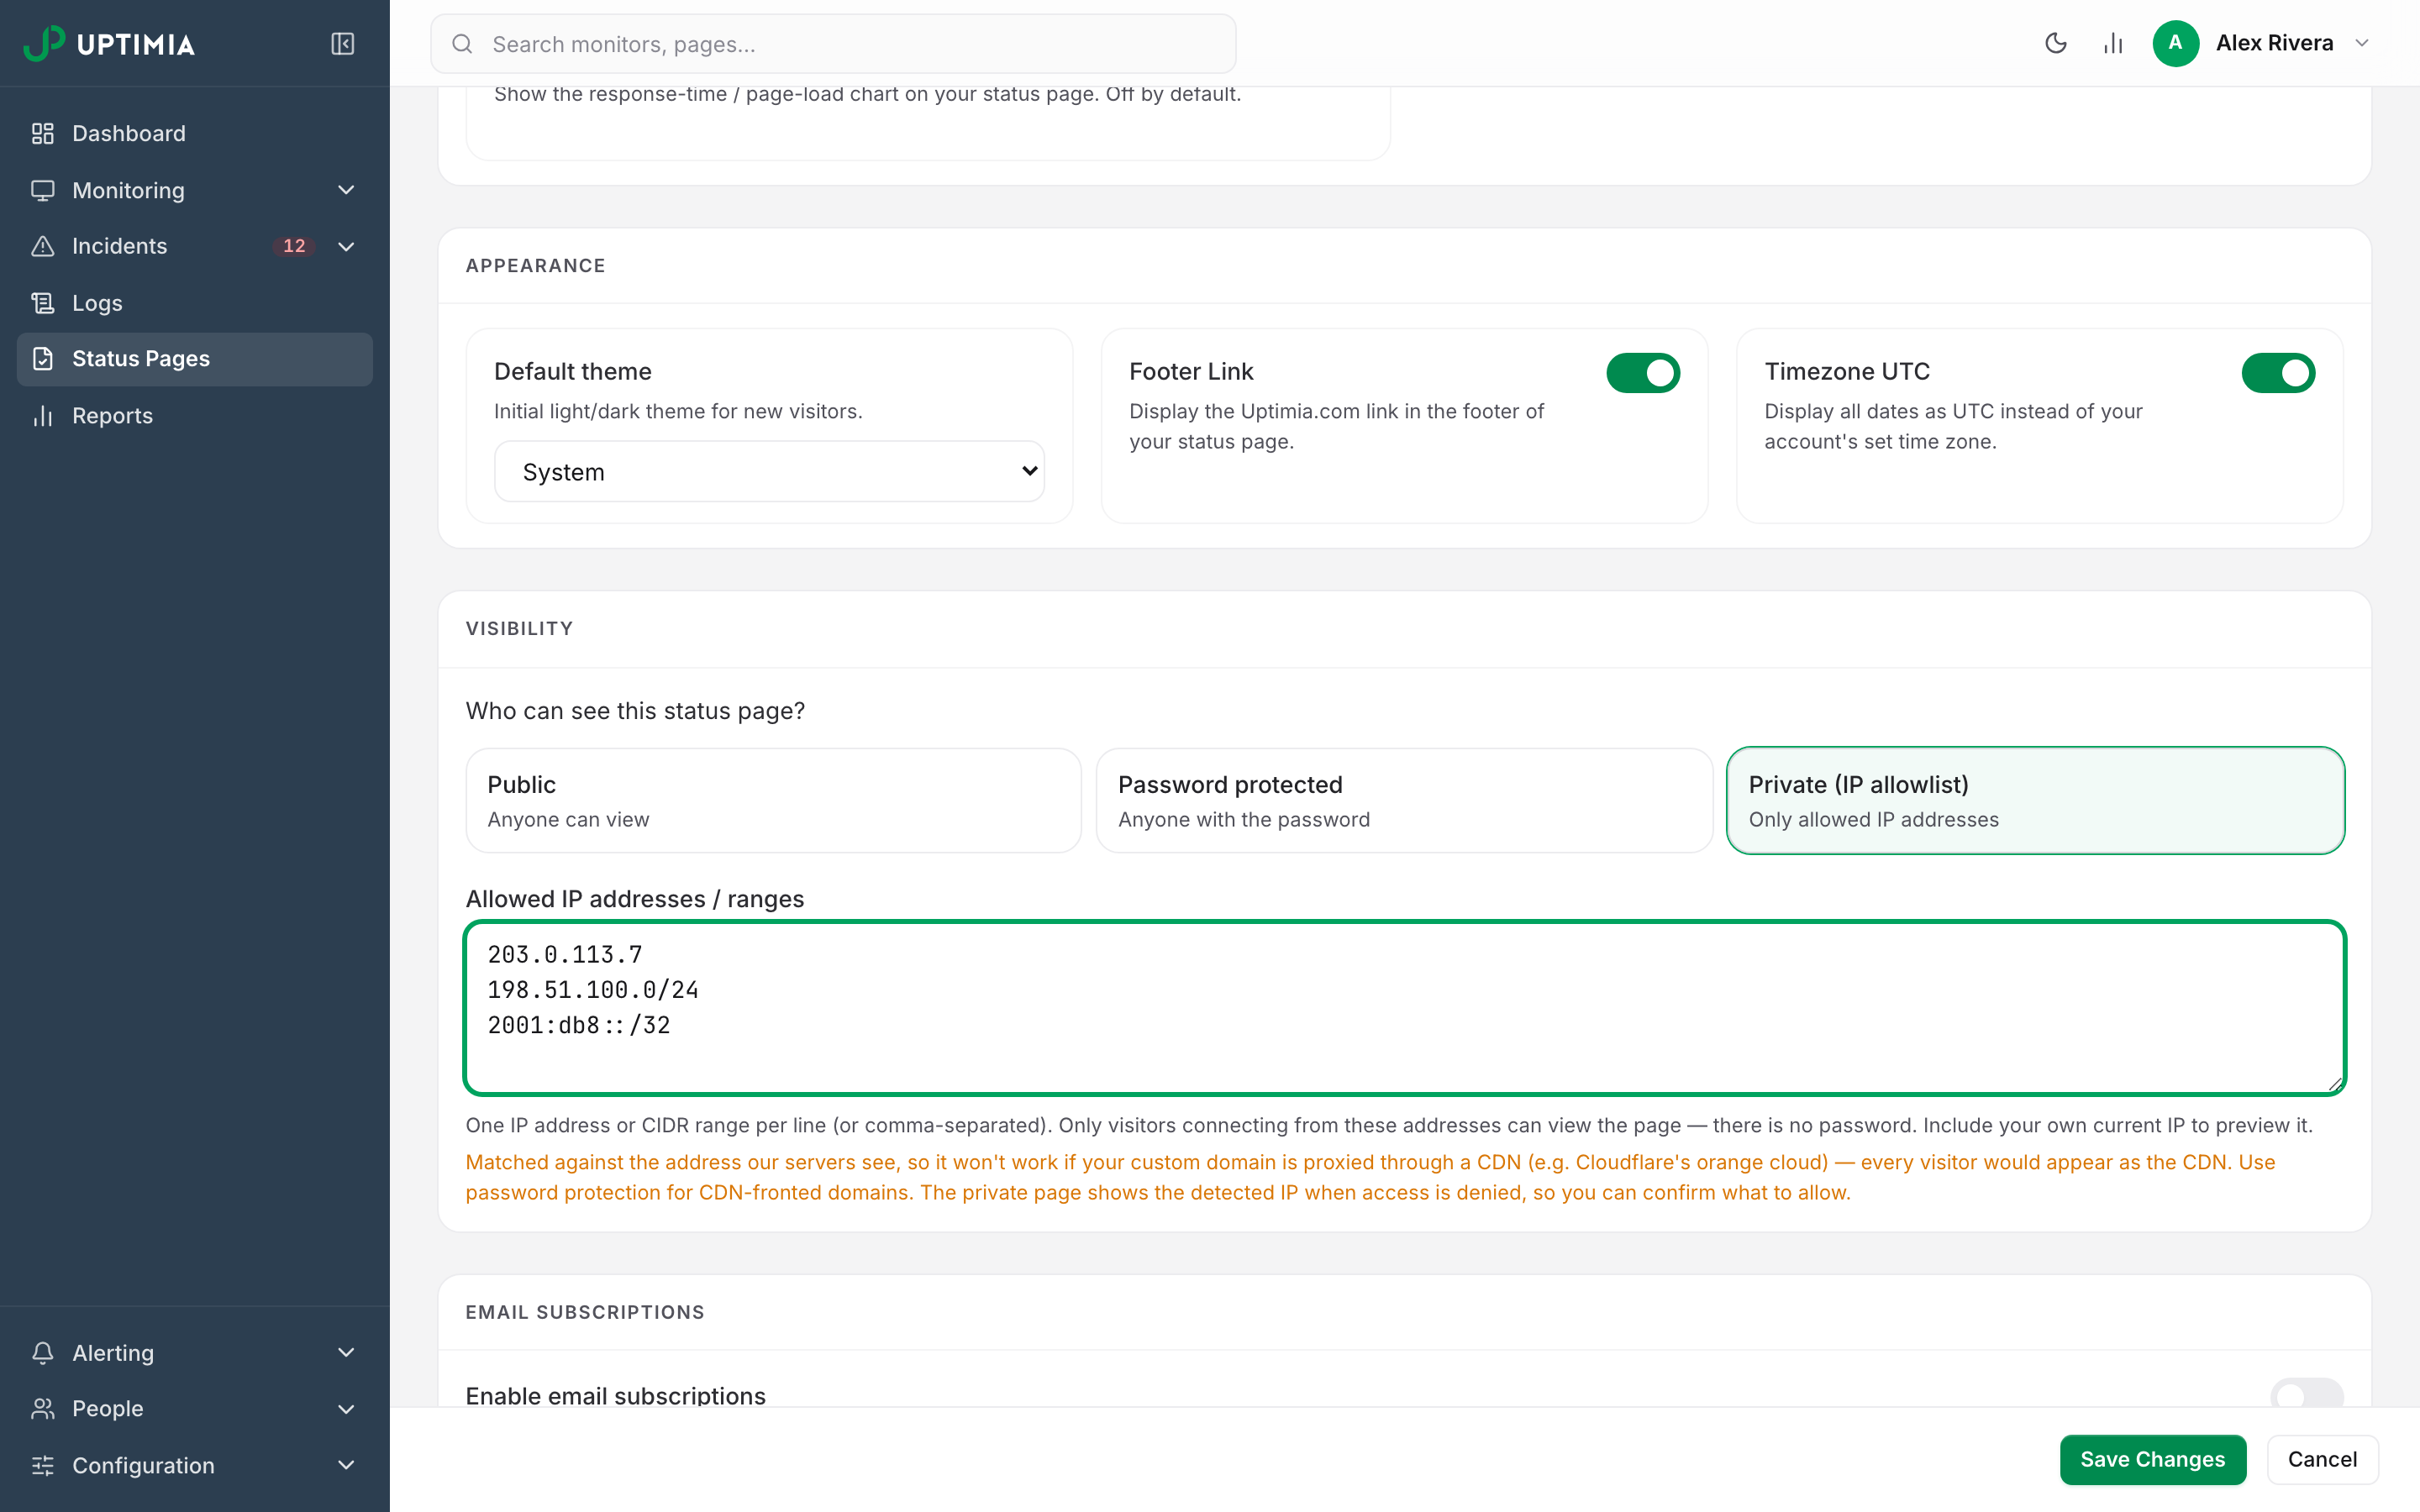Viewport: 2420px width, 1512px height.
Task: Expand the Monitoring menu chevron
Action: [346, 190]
